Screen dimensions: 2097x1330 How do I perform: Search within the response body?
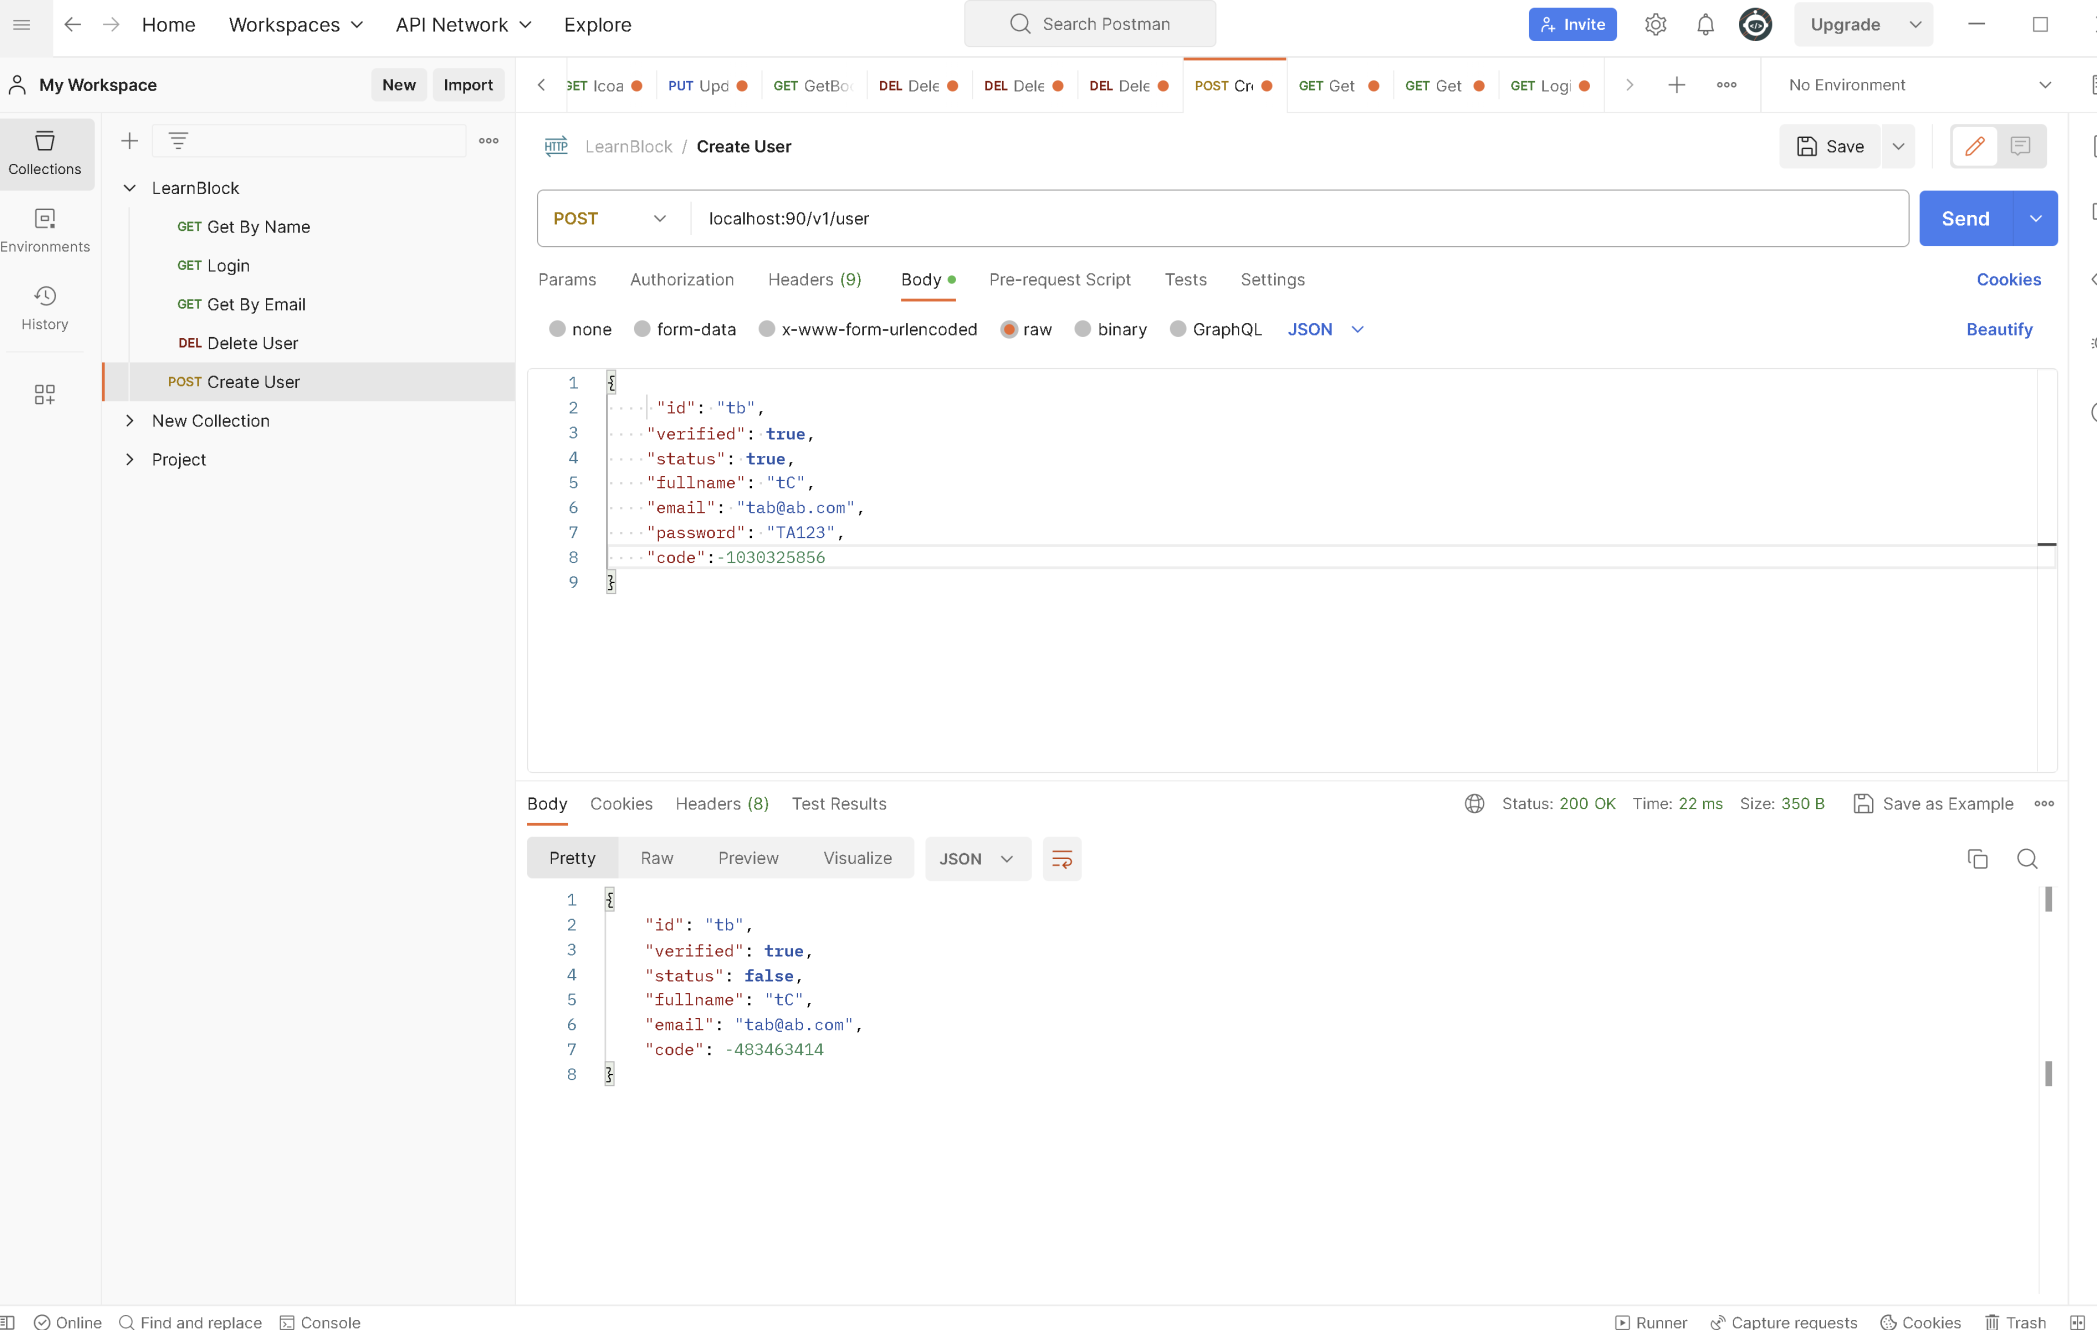click(x=2027, y=859)
